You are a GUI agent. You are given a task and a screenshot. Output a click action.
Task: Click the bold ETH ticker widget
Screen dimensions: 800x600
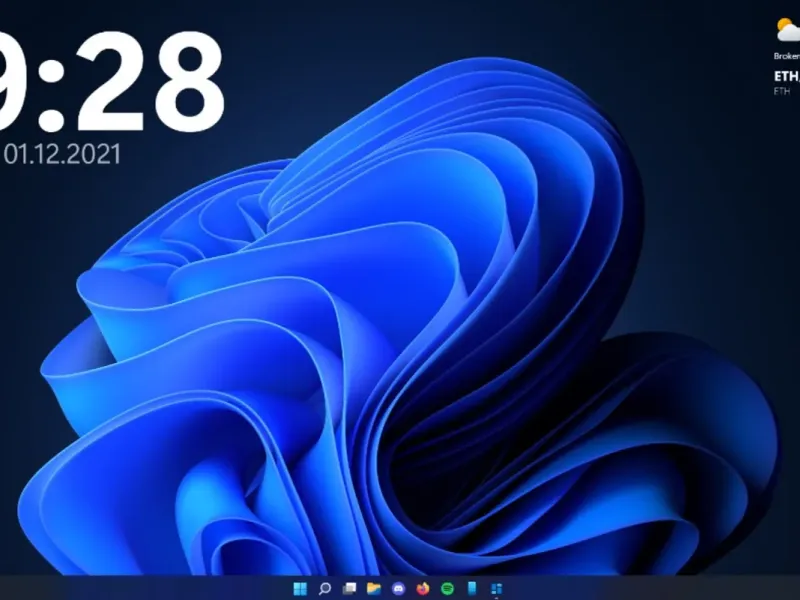787,76
